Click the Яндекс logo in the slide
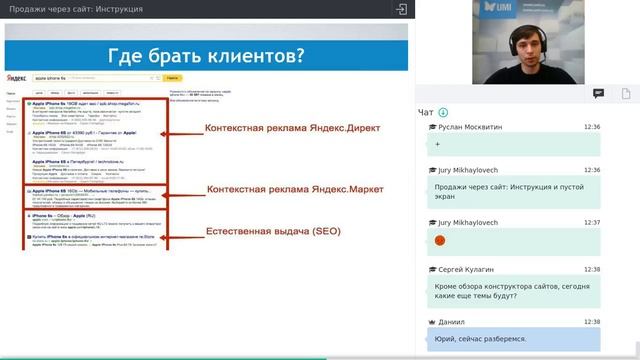The image size is (640, 360). [16, 78]
